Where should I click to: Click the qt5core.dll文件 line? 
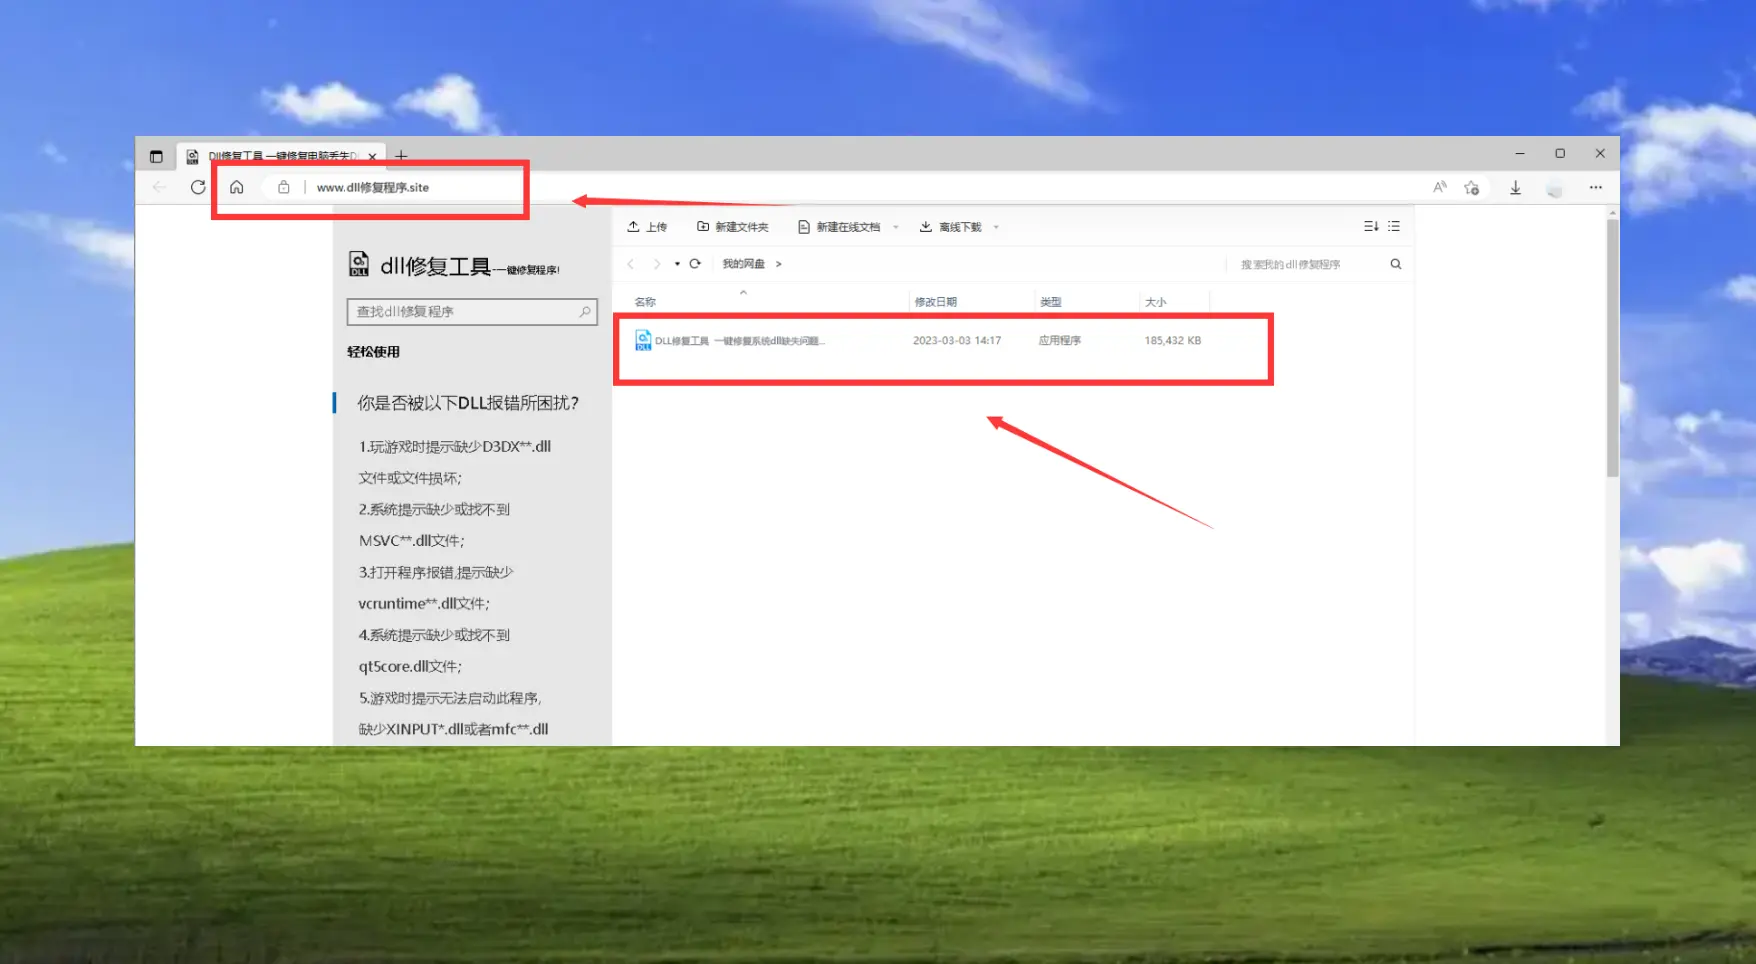[410, 667]
